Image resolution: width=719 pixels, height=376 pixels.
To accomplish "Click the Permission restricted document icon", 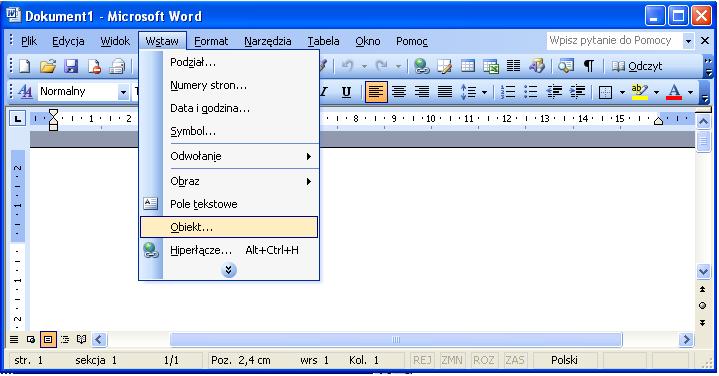I will pos(94,66).
